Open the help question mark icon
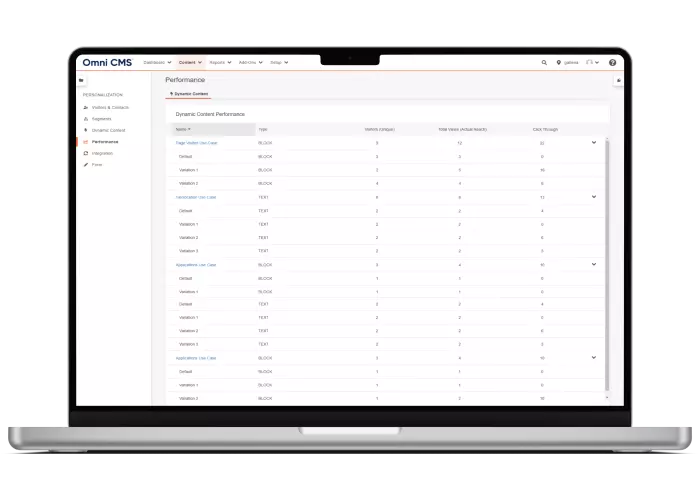Screen dimensions: 700x500 point(612,62)
